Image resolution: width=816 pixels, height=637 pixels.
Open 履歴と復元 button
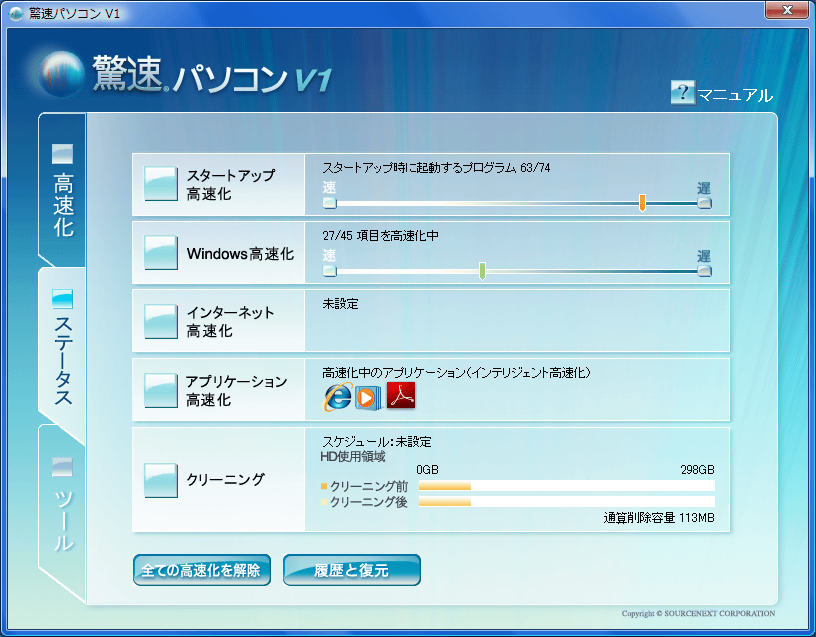352,570
